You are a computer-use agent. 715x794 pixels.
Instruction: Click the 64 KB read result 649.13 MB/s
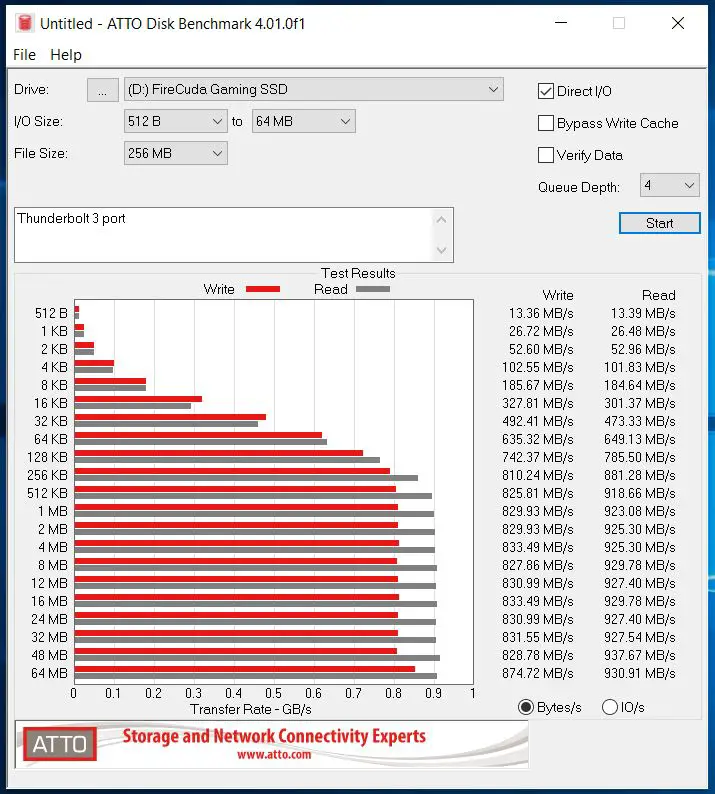[640, 439]
